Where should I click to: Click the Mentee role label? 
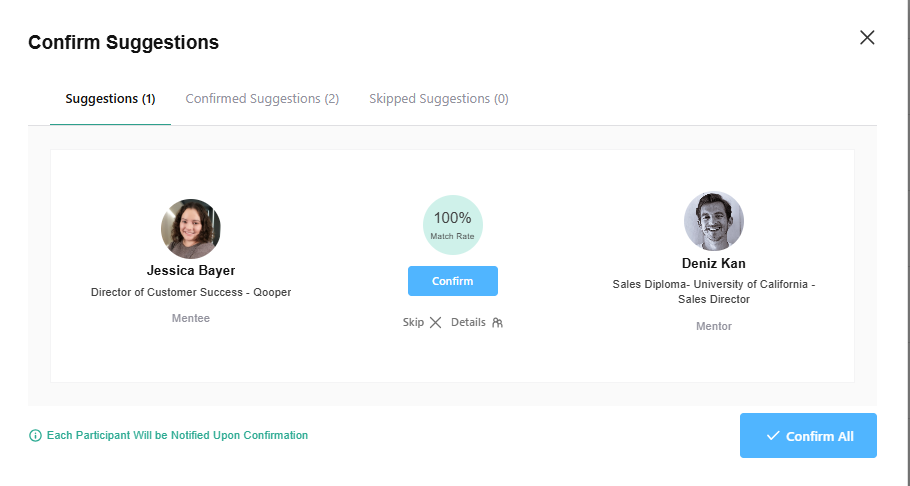[191, 318]
